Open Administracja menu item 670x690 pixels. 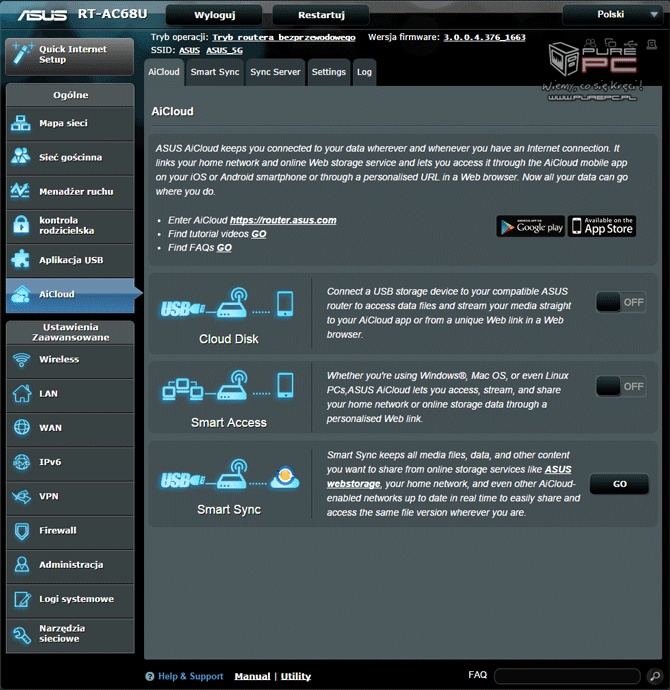70,565
